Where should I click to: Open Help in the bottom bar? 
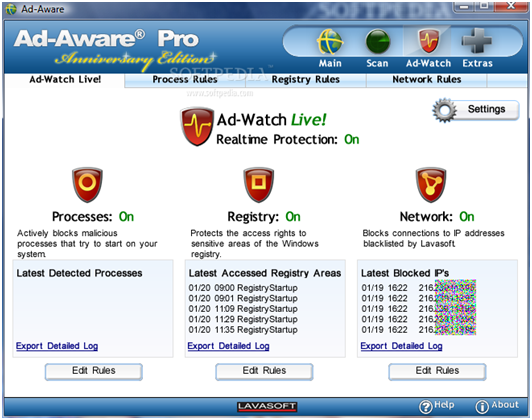pyautogui.click(x=436, y=406)
